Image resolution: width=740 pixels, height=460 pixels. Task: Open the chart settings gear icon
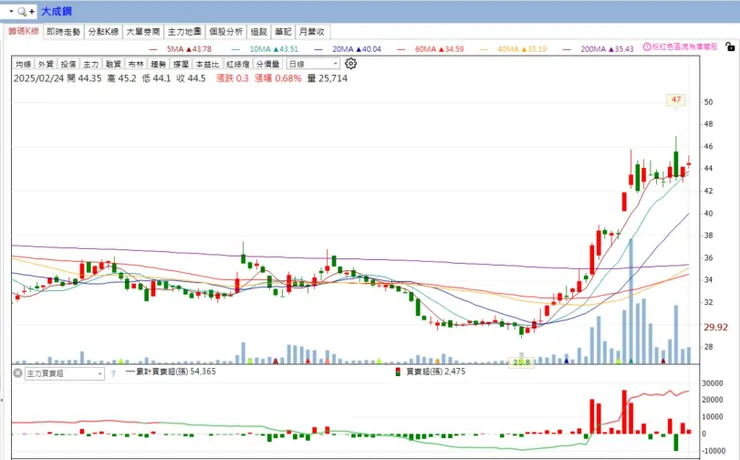point(351,63)
